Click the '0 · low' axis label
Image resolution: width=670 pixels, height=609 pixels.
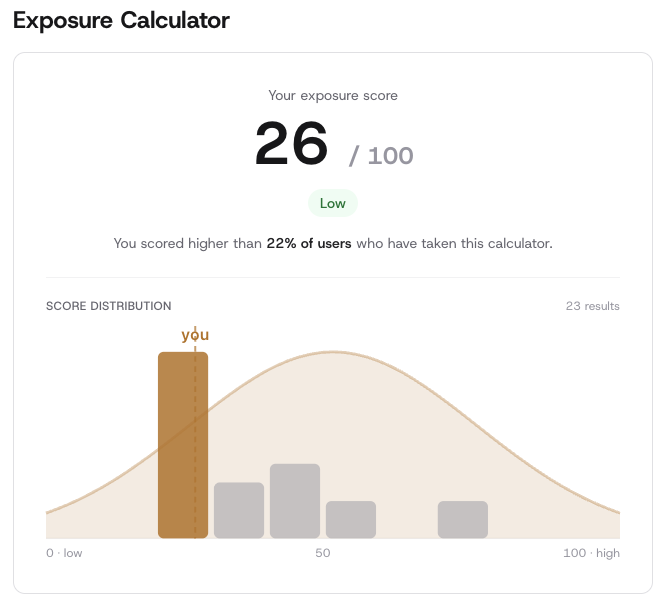coord(65,553)
